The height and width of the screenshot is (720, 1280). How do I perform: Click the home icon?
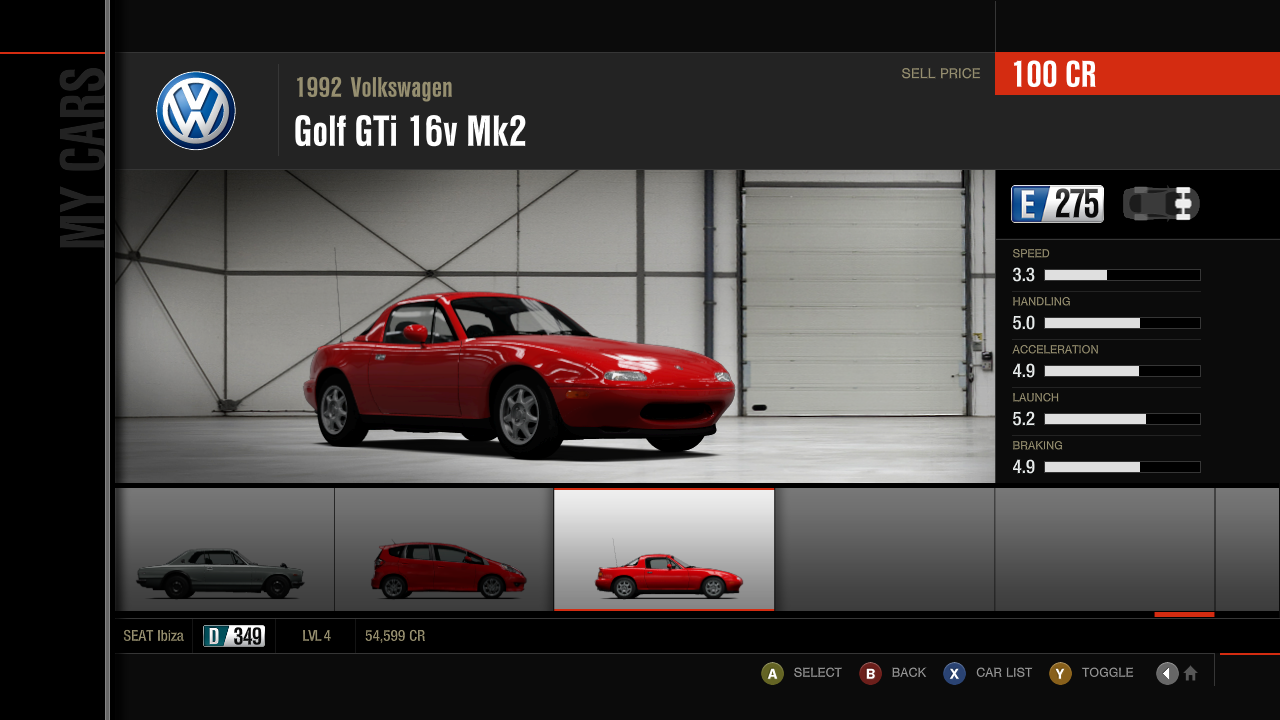coord(1190,673)
